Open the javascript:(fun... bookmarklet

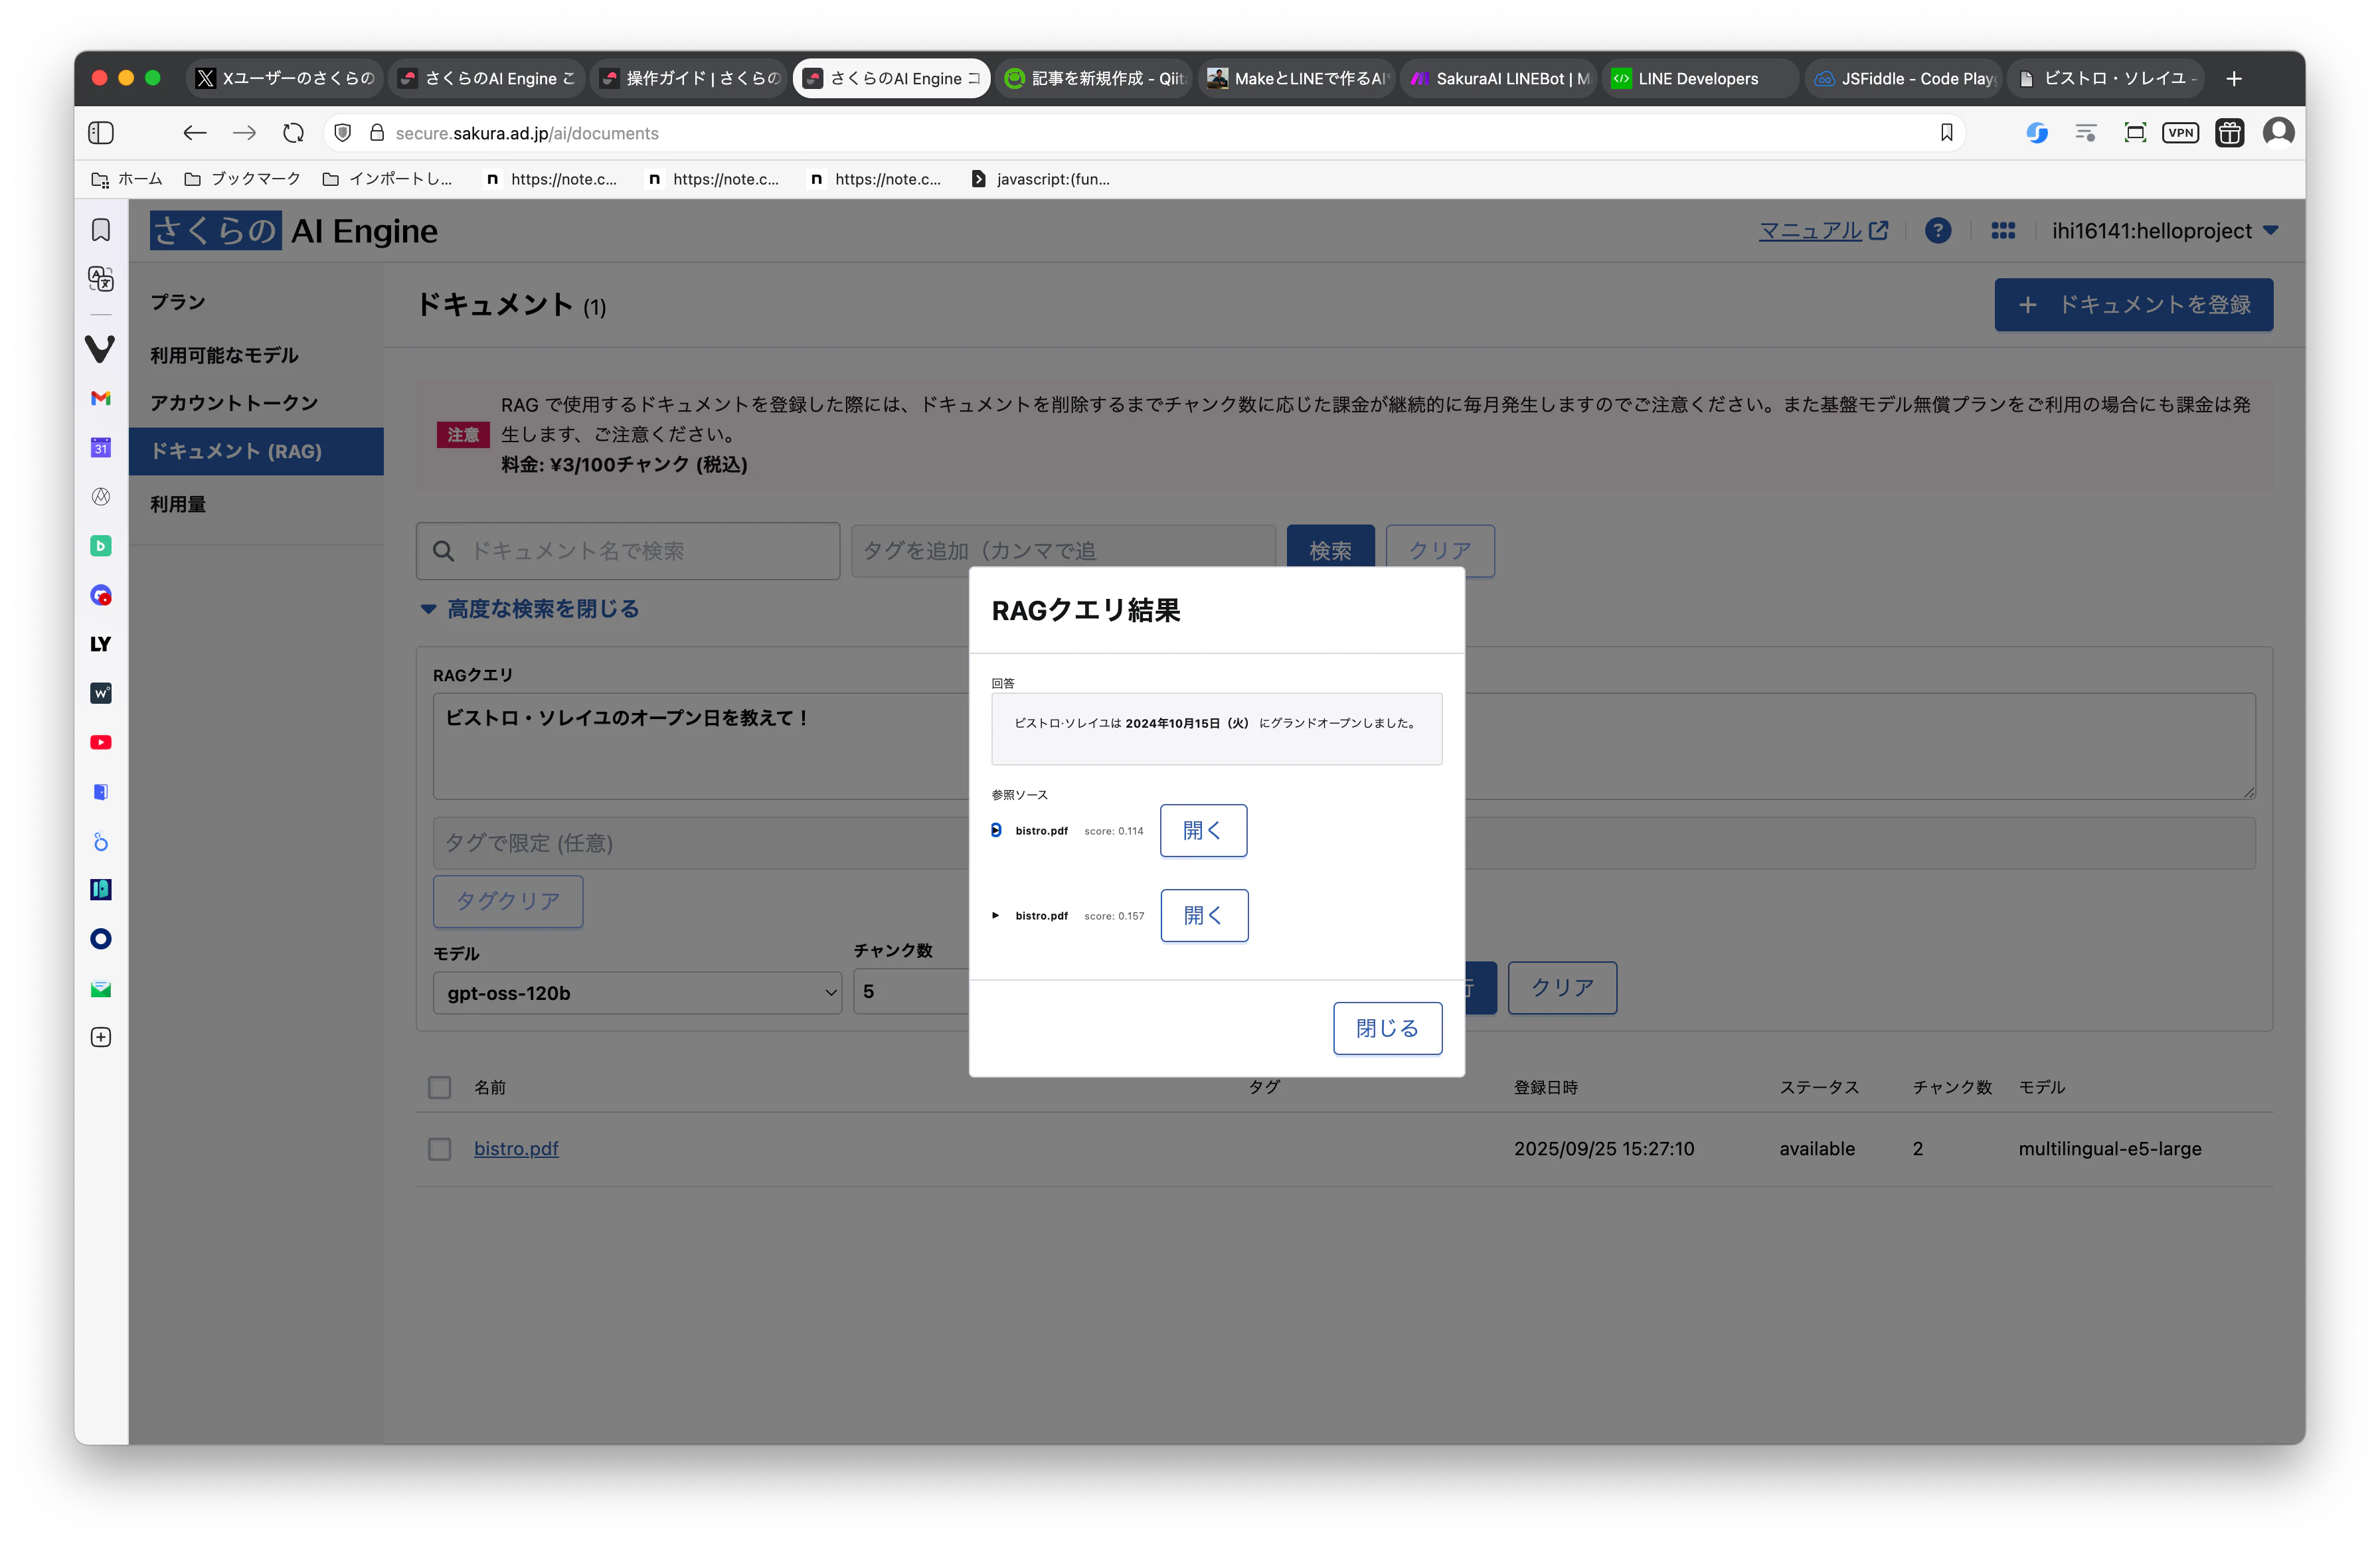(1040, 179)
